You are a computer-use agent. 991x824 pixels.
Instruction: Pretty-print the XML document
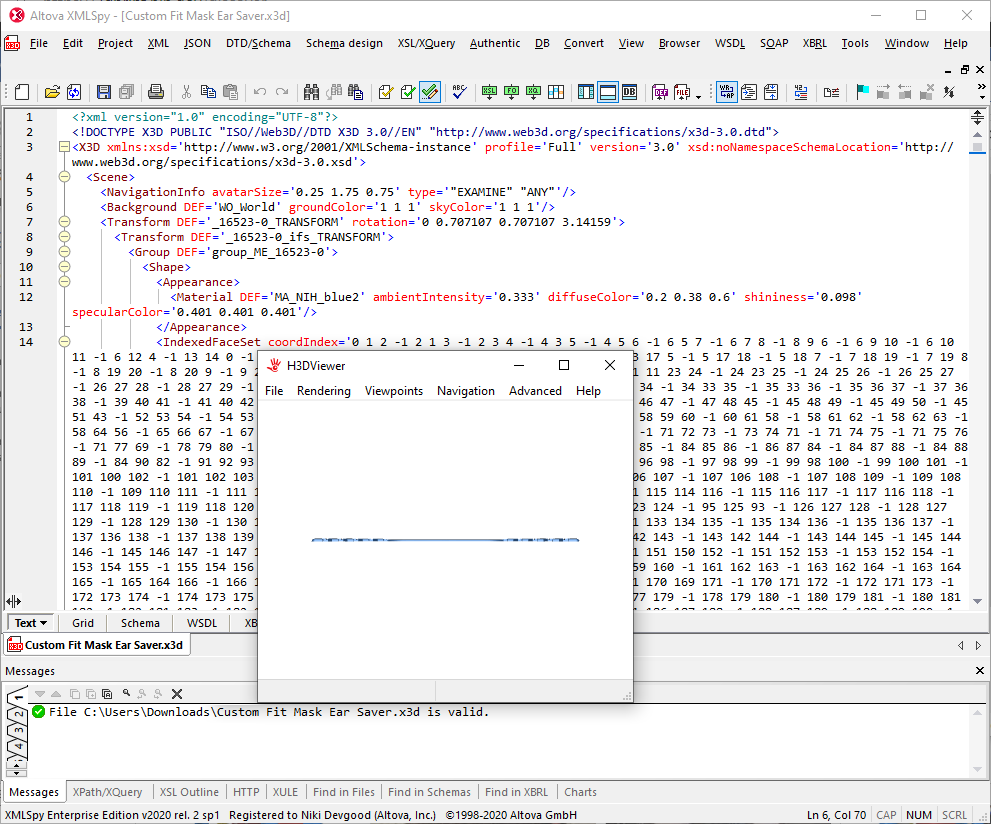pos(750,92)
